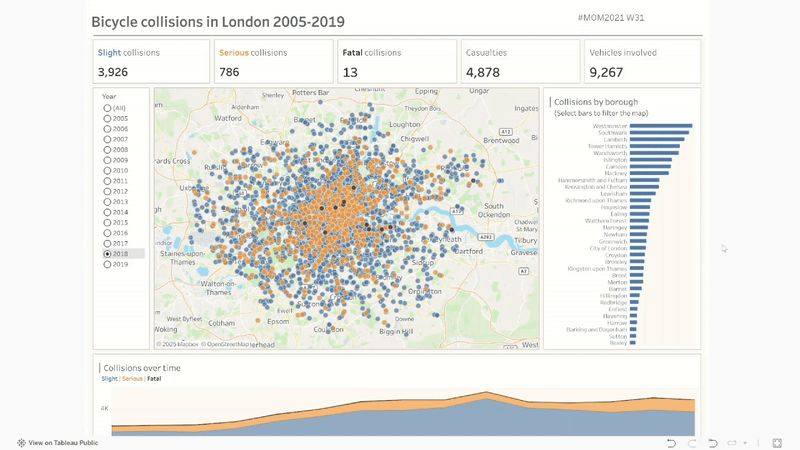This screenshot has width=800, height=450.
Task: Select the 2019 year radio button
Action: [x=107, y=264]
